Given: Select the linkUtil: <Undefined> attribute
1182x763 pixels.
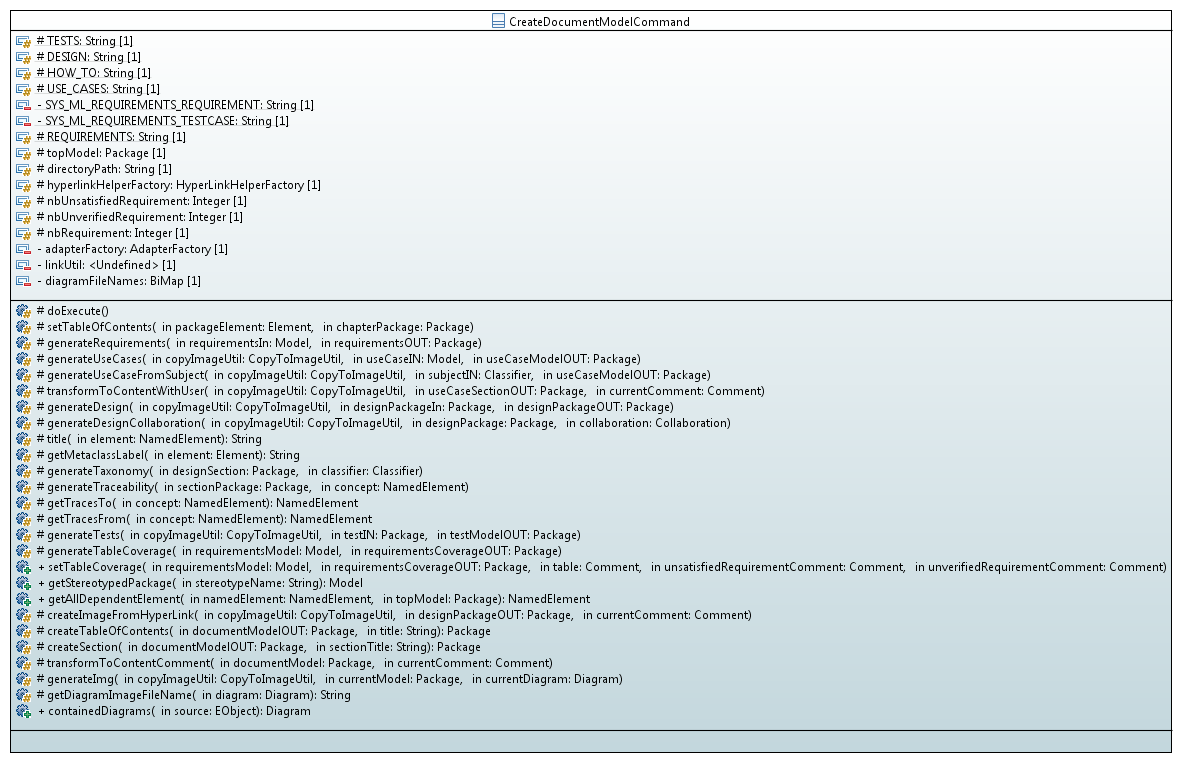Looking at the screenshot, I should pyautogui.click(x=106, y=265).
